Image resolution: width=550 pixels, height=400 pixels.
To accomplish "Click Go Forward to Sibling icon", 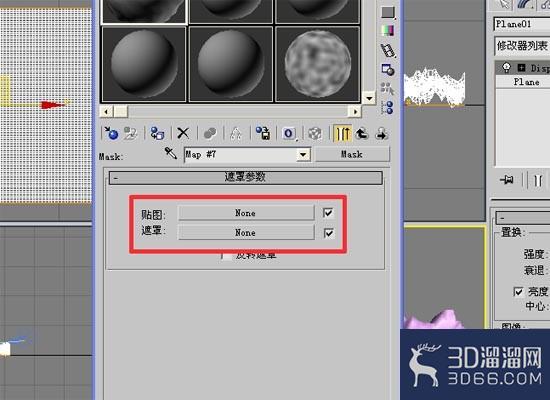I will point(381,133).
